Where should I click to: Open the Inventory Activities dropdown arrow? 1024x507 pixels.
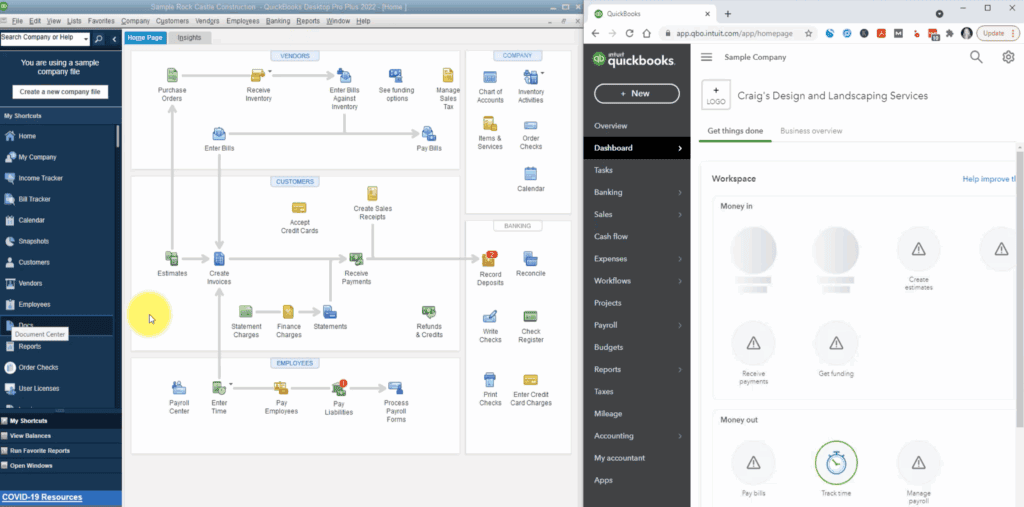tap(541, 73)
